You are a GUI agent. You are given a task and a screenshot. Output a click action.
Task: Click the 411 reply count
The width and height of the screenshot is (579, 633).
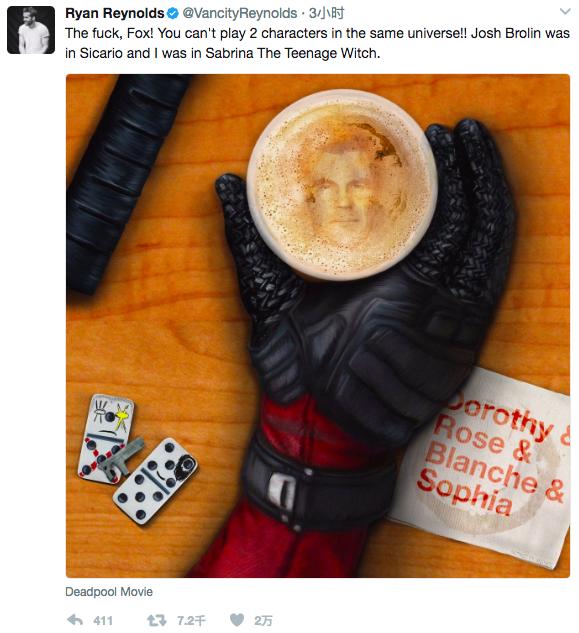pos(103,620)
